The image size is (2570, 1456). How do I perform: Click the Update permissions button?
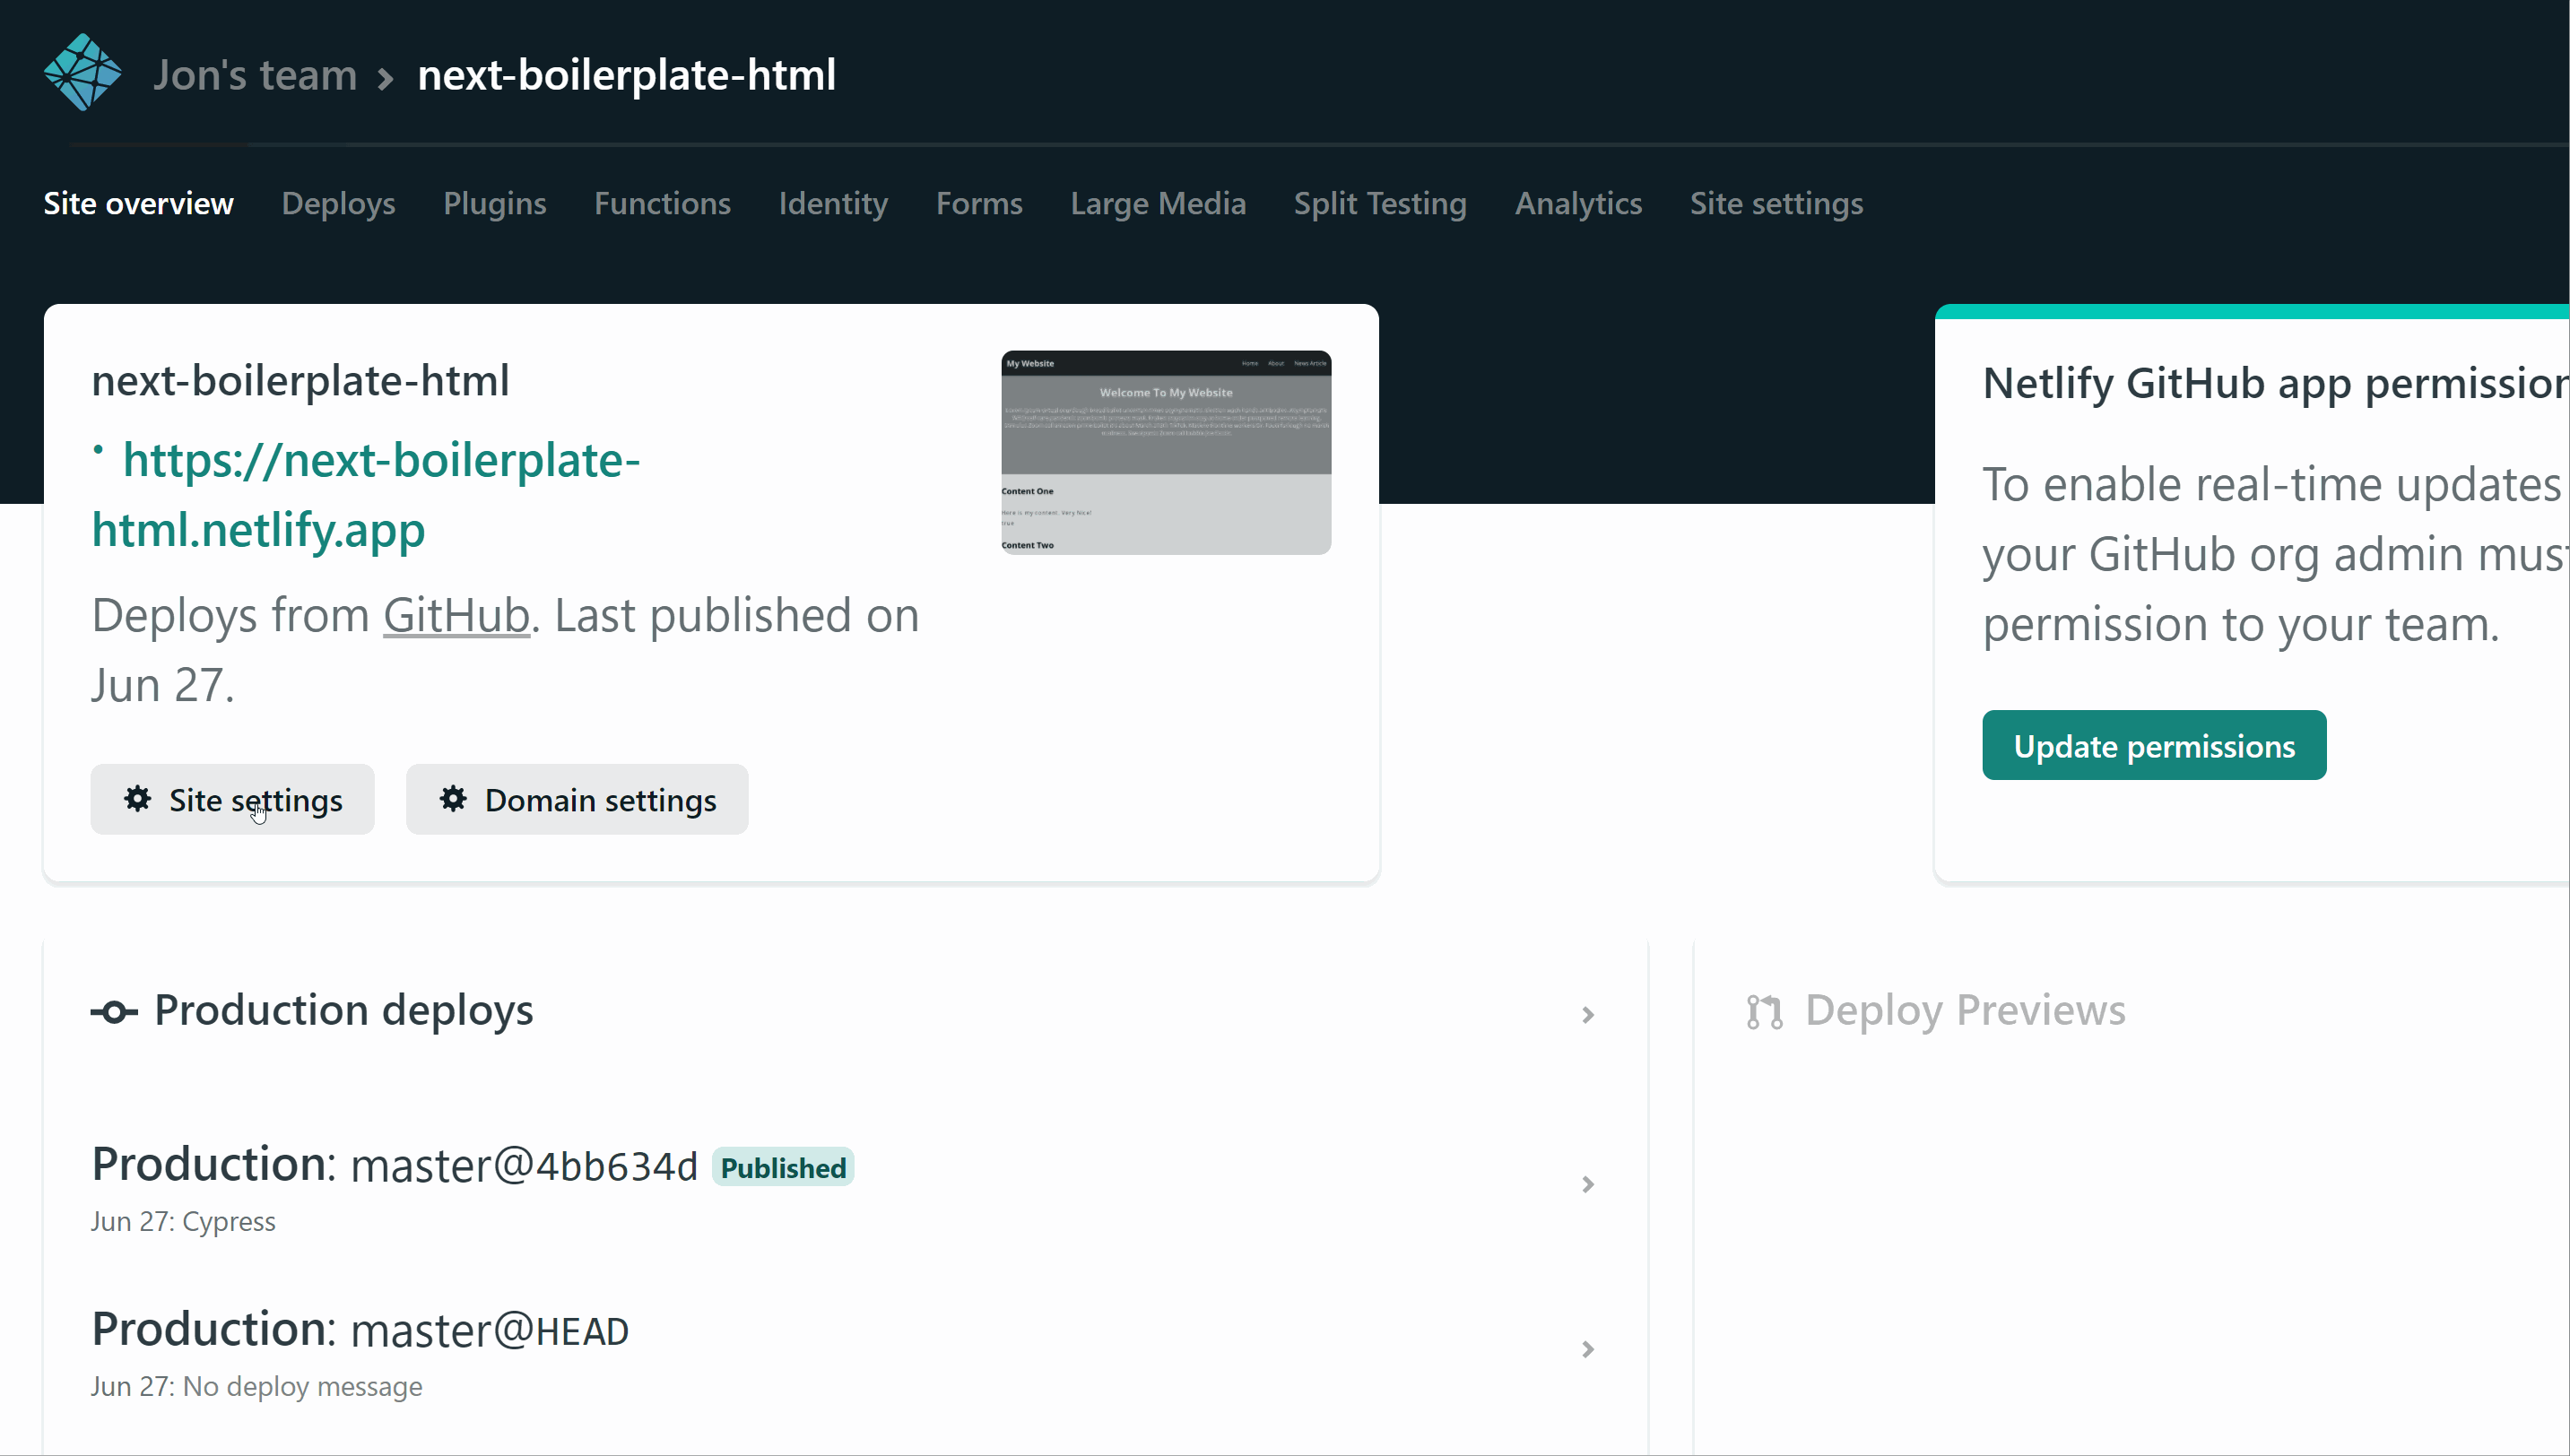(2155, 744)
